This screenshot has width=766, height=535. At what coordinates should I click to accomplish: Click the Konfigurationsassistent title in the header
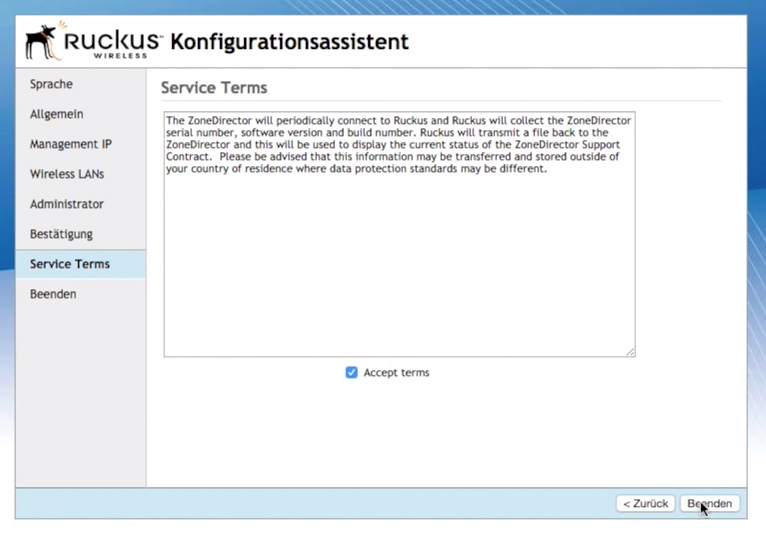289,42
